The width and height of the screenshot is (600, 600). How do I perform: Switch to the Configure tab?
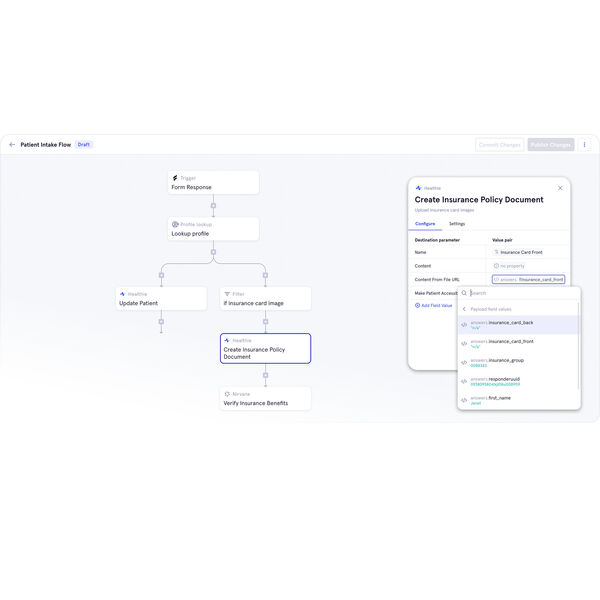tap(424, 224)
